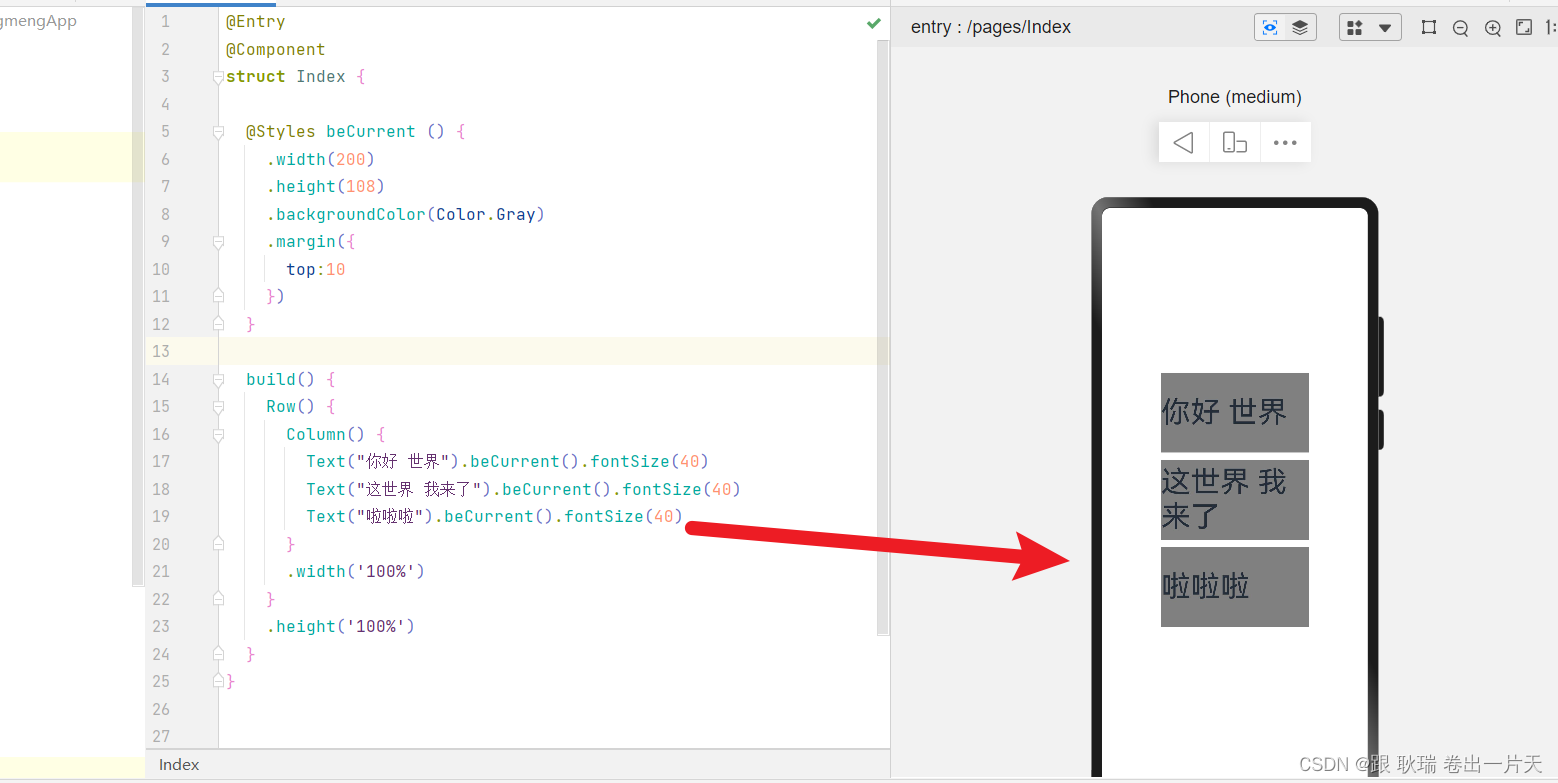Viewport: 1558px width, 783px height.
Task: Select the 啦啦啦 block in preview
Action: click(x=1235, y=587)
